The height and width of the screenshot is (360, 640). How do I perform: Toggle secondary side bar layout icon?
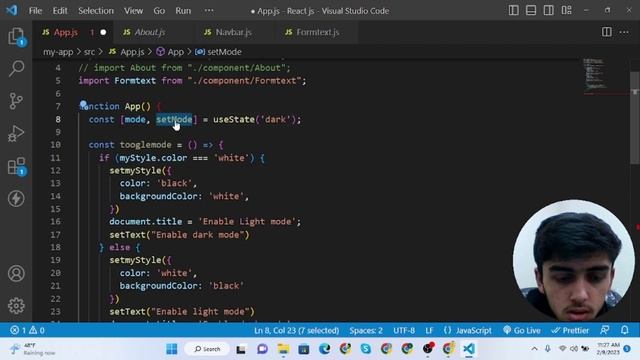[x=549, y=10]
